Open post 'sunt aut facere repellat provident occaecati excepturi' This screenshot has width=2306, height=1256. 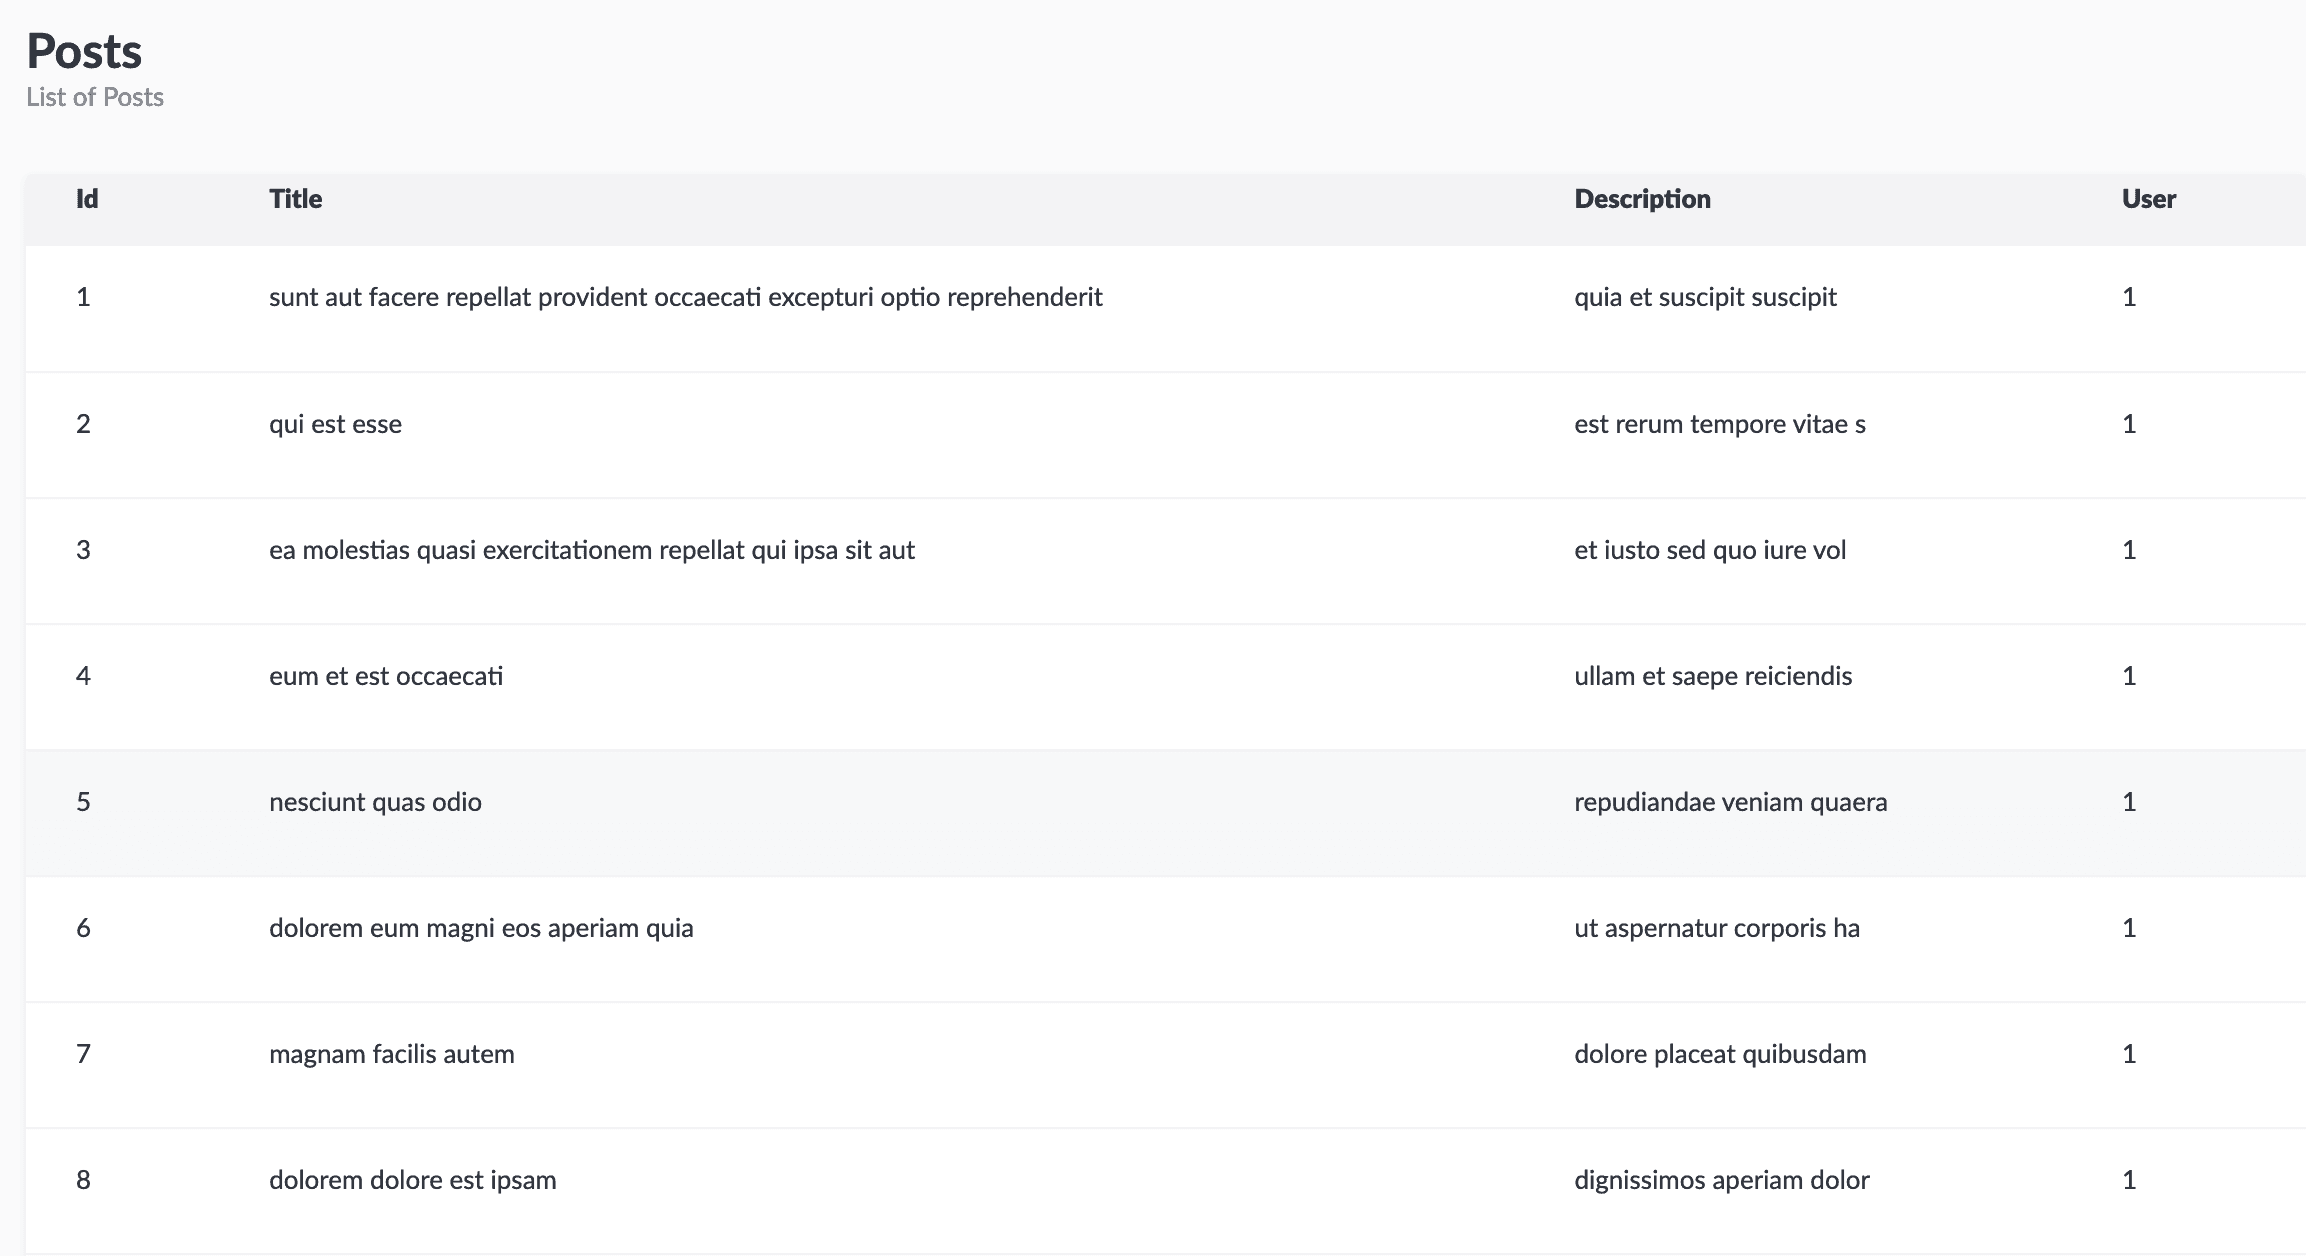686,297
